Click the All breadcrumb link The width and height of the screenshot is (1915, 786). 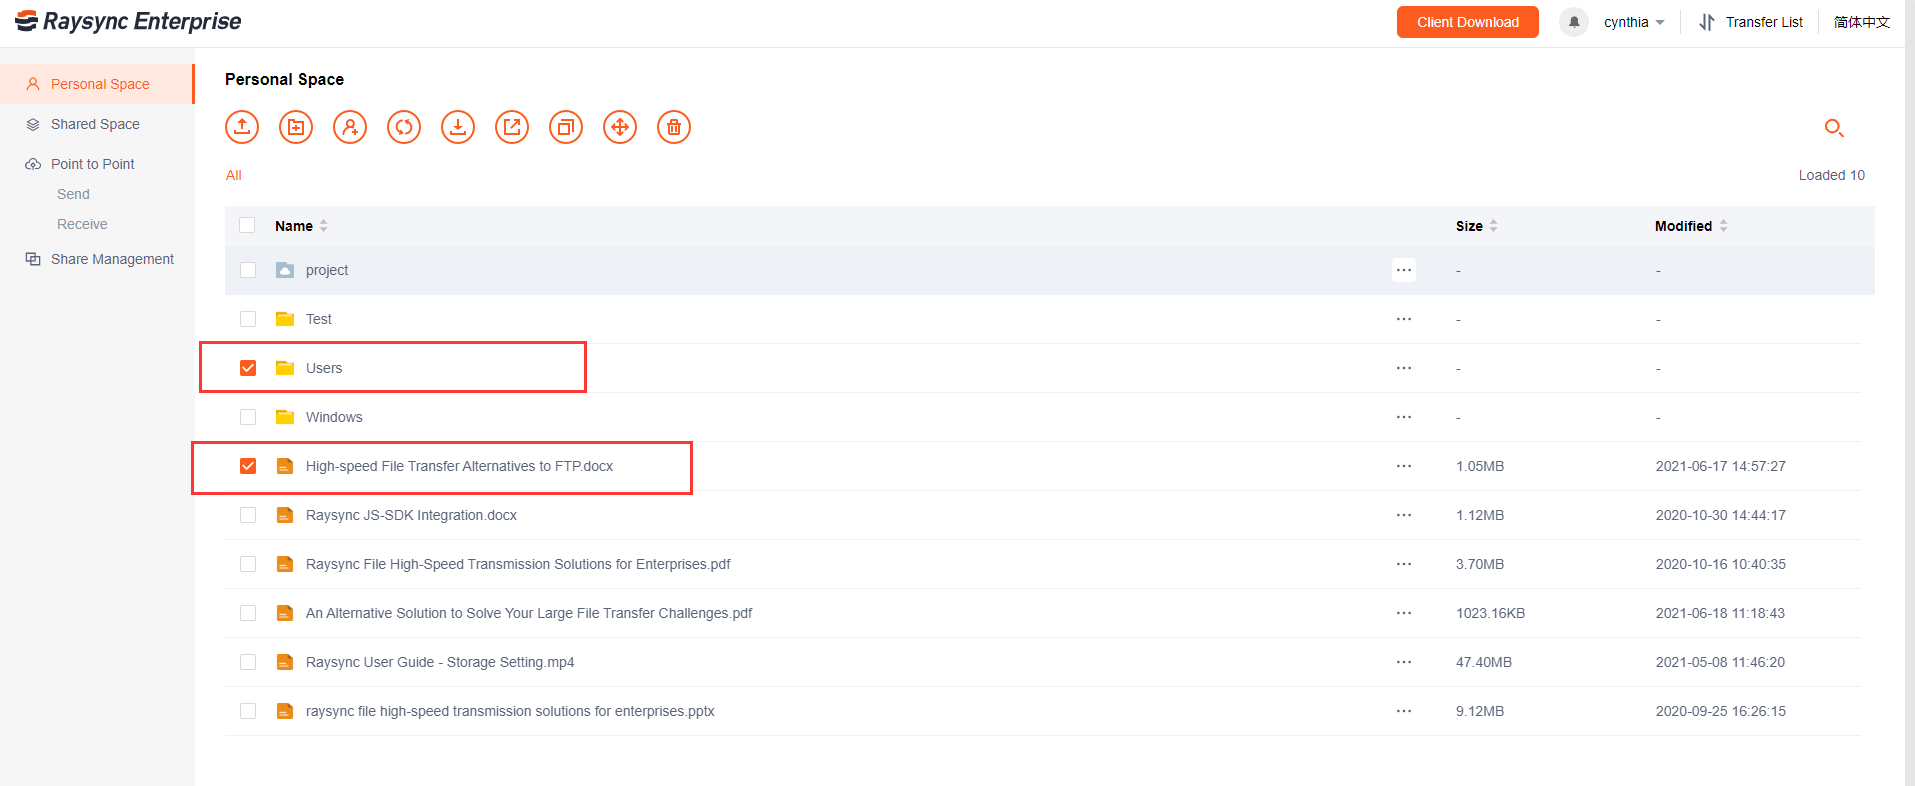(x=234, y=175)
